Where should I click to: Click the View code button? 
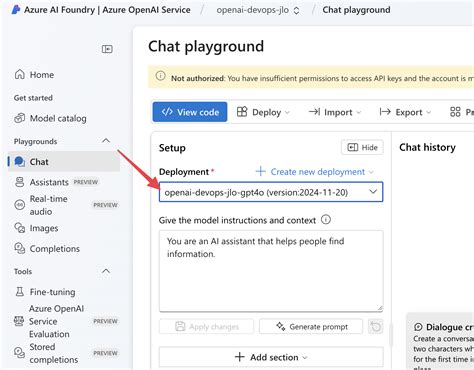[190, 112]
